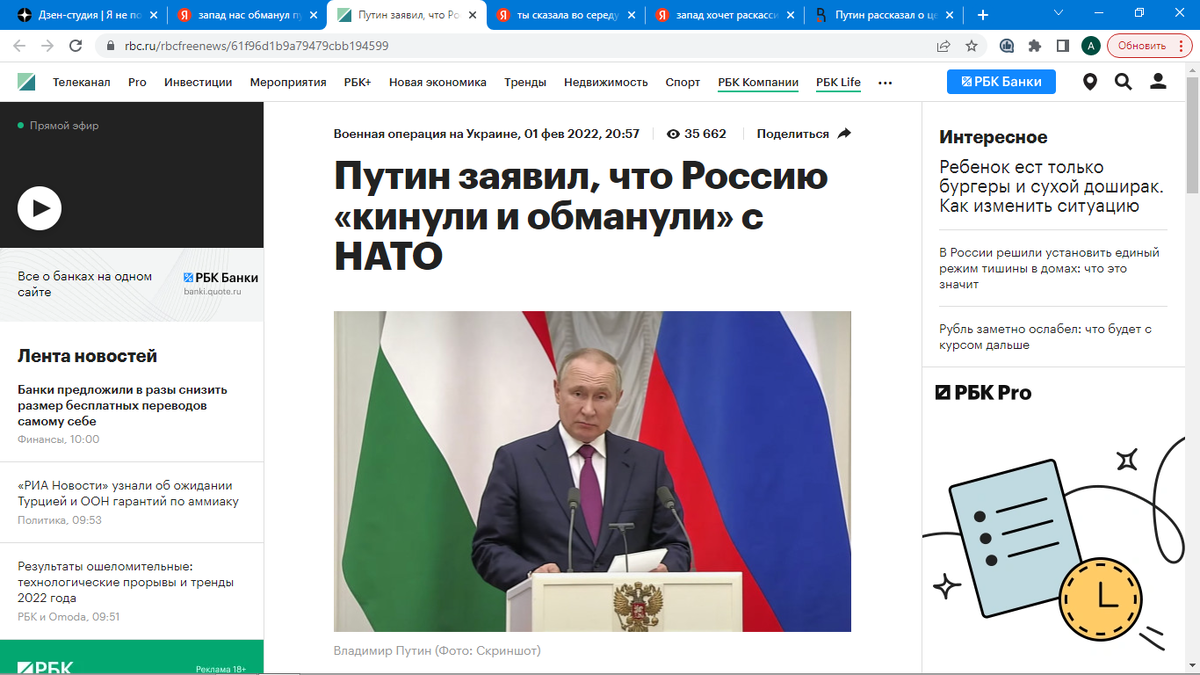Viewport: 1200px width, 675px height.
Task: Bookmark this page with the star icon
Action: [x=971, y=46]
